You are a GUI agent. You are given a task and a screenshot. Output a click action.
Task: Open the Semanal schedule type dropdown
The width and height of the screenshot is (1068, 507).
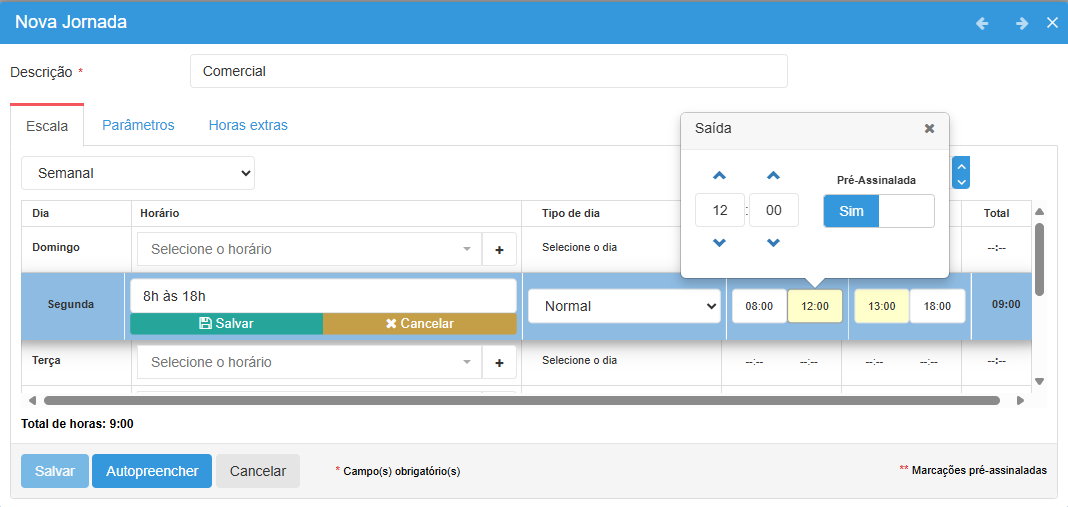pyautogui.click(x=138, y=173)
